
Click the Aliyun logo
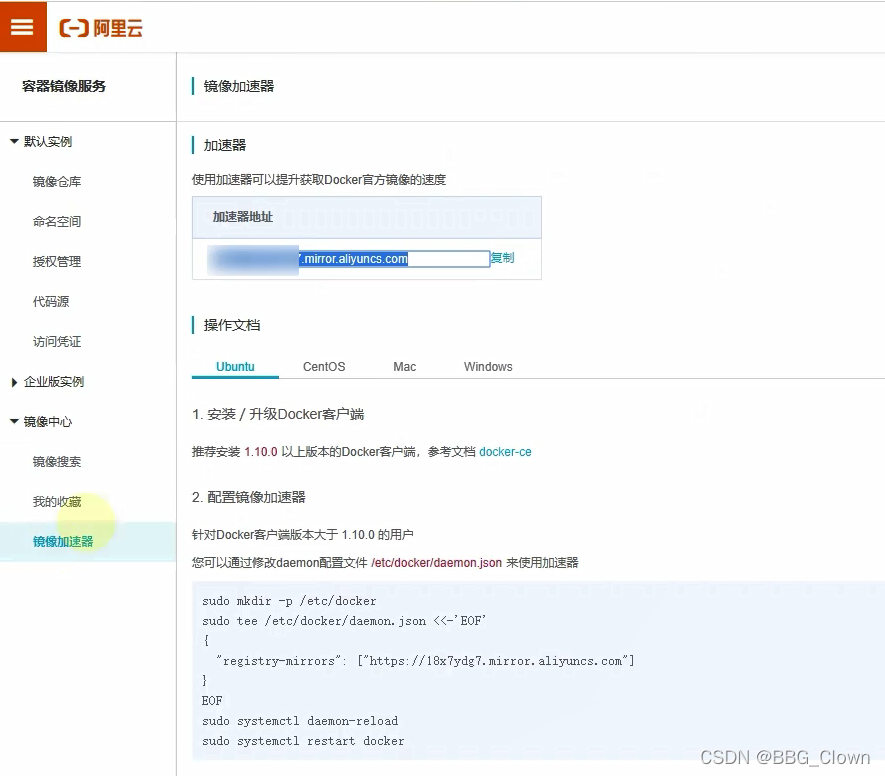coord(100,28)
